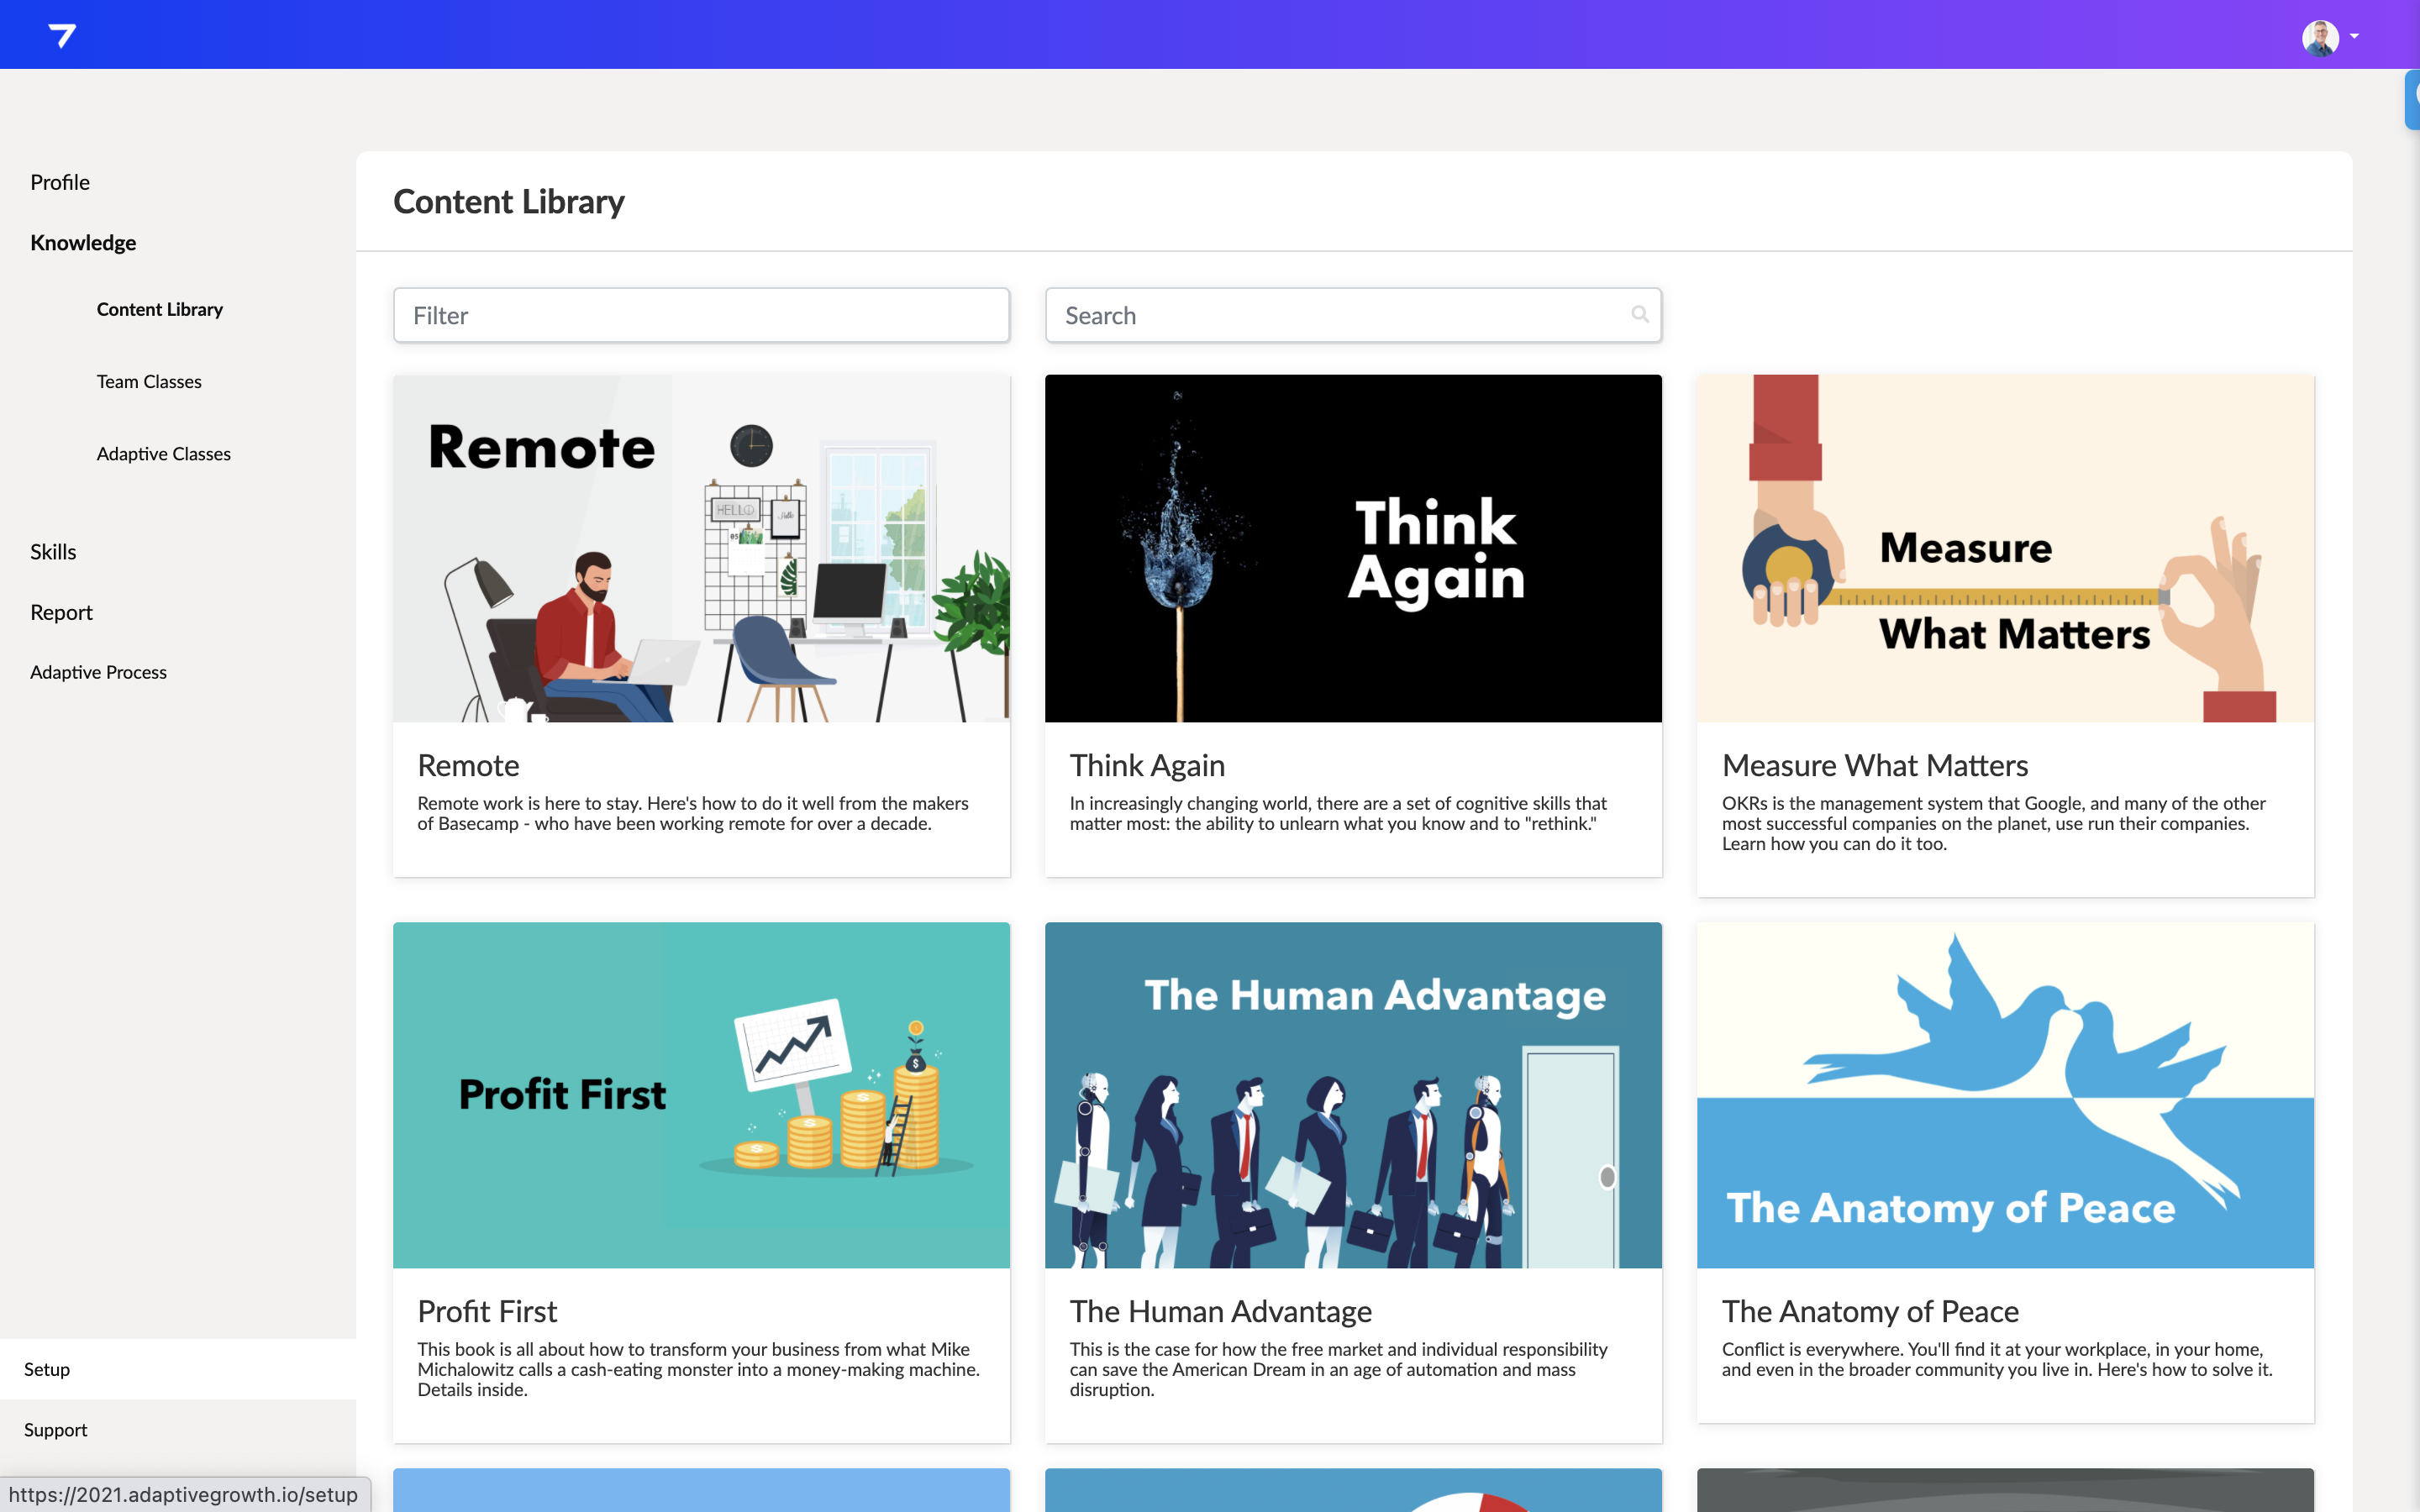
Task: Open the Skills section
Action: click(53, 552)
